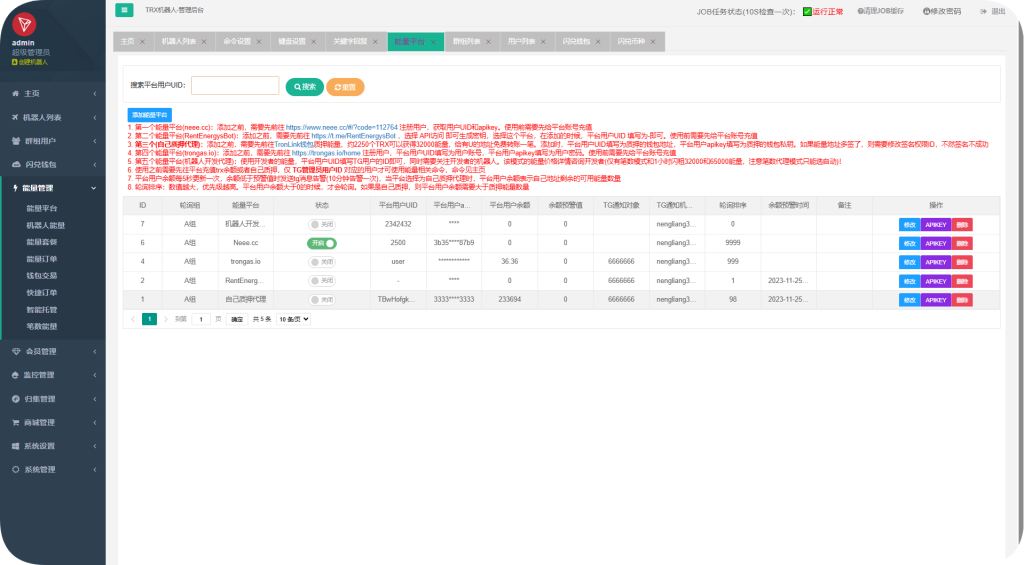The image size is (1024, 565).
Task: Click the green 搜索 search button
Action: coord(304,87)
